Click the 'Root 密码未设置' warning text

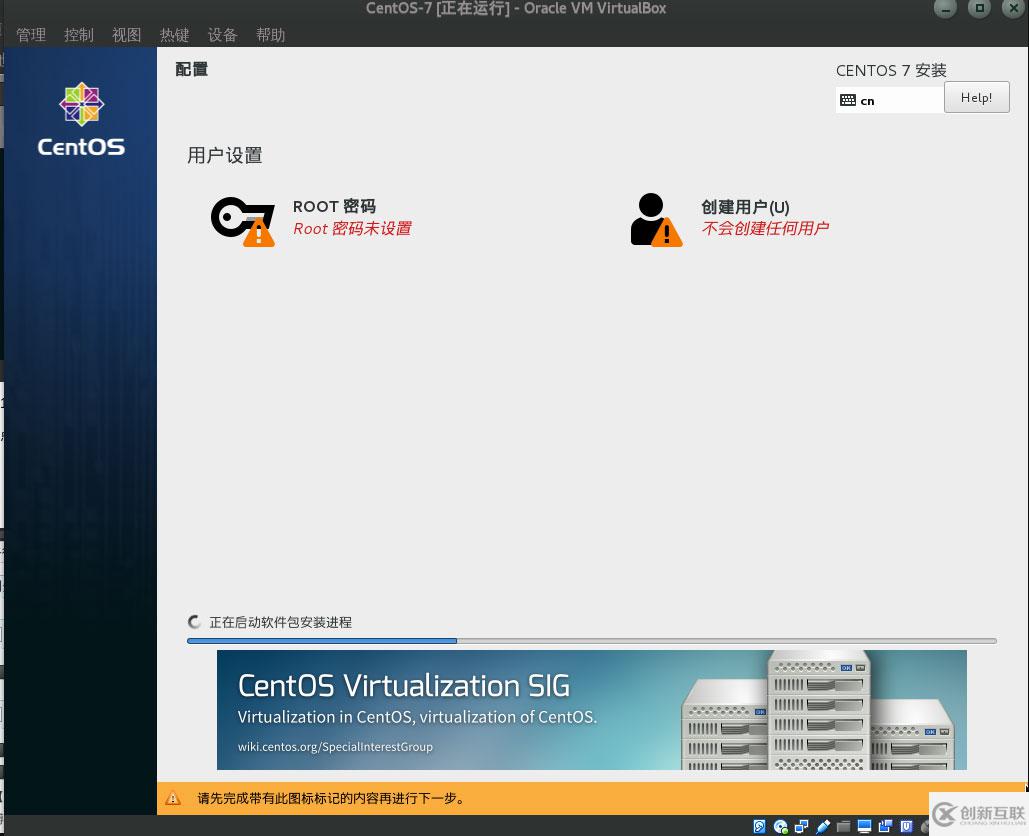pos(352,228)
